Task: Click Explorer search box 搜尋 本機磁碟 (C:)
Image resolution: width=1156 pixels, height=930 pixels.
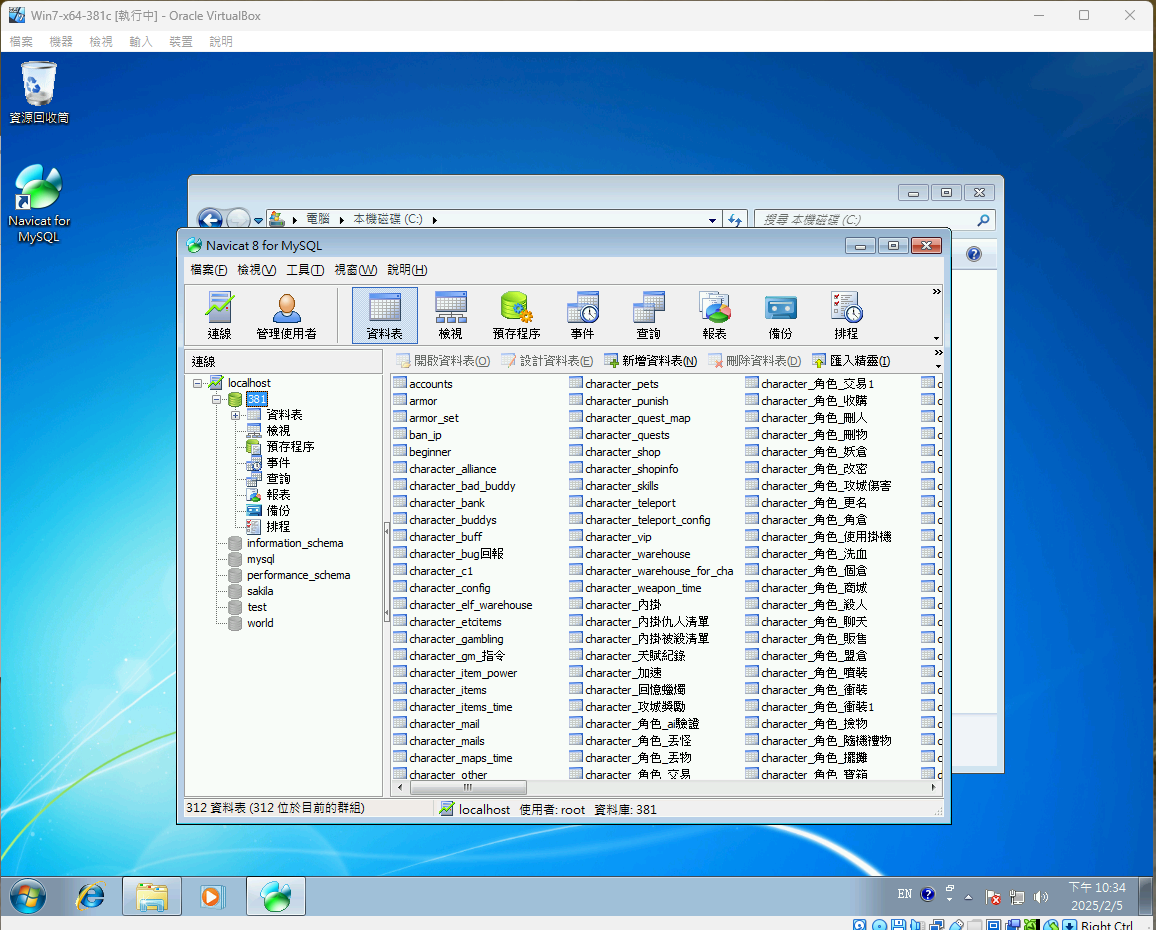Action: [x=875, y=220]
